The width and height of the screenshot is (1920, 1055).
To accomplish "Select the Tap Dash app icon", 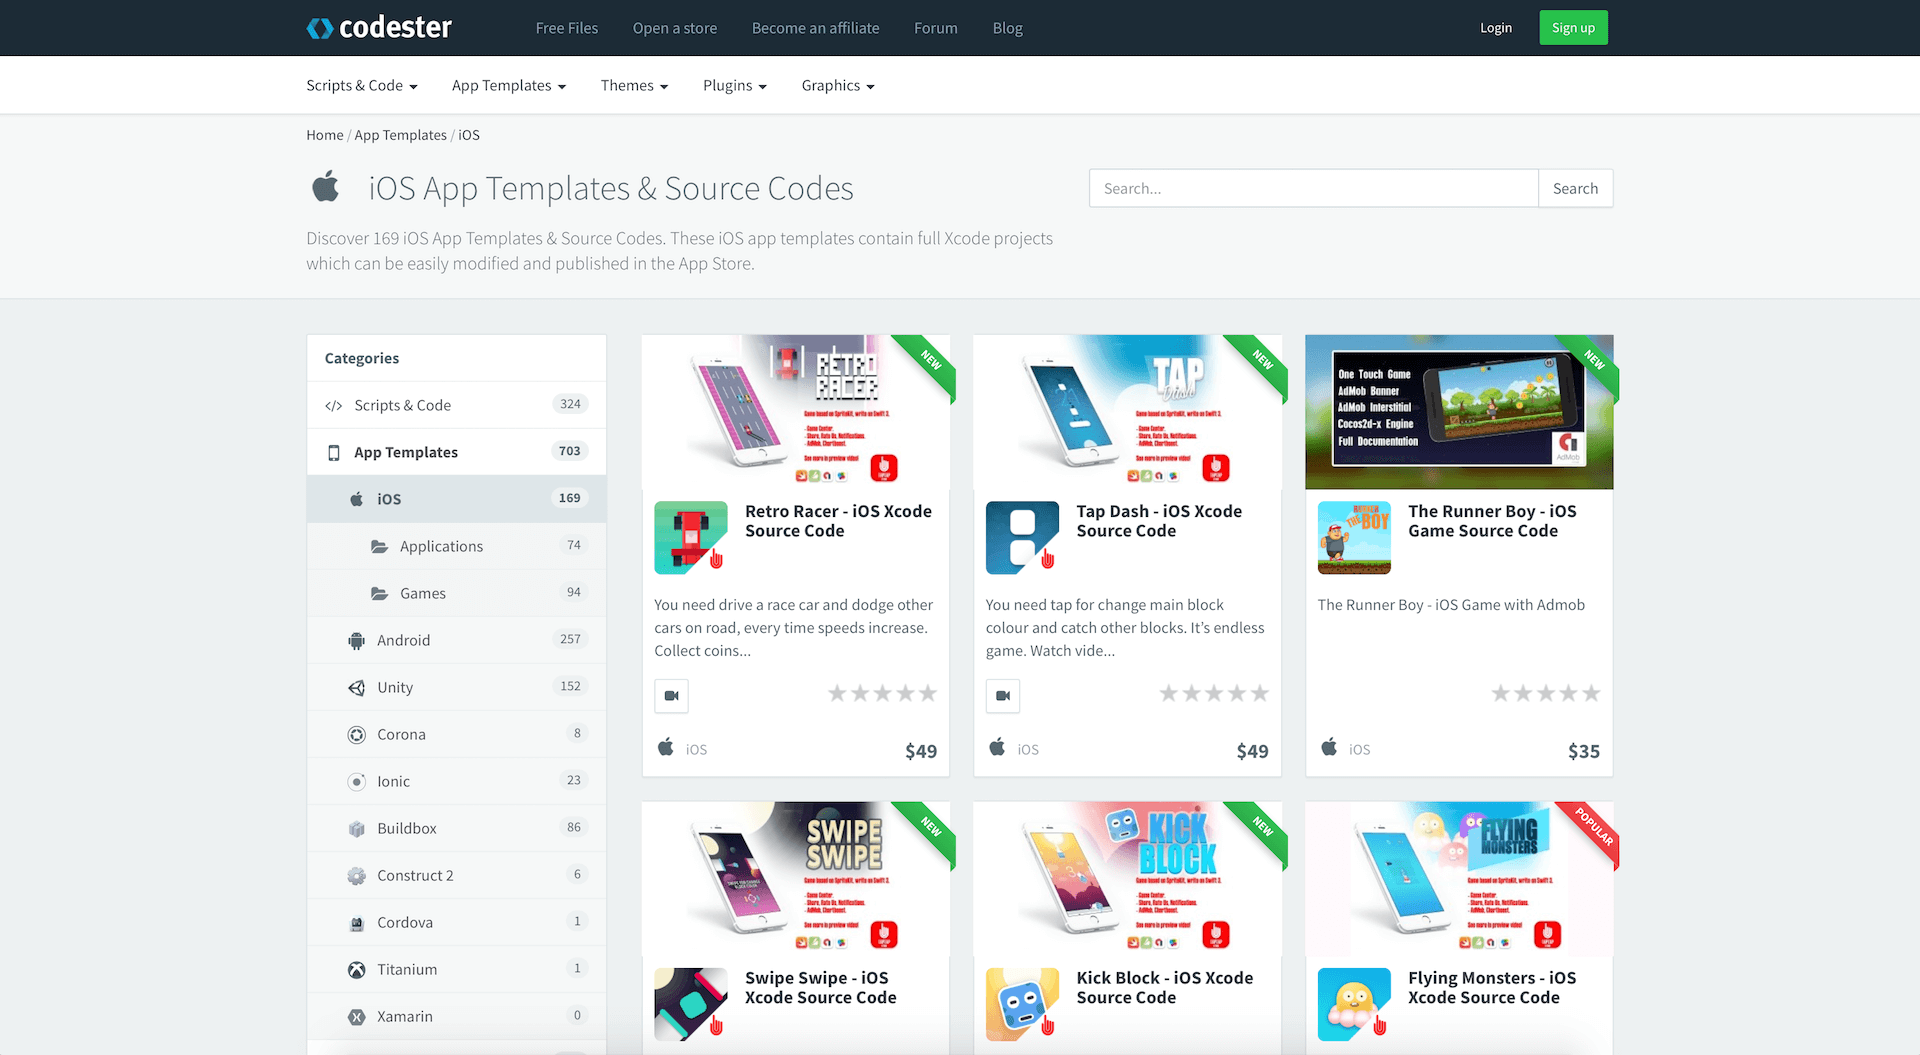I will coord(1022,538).
